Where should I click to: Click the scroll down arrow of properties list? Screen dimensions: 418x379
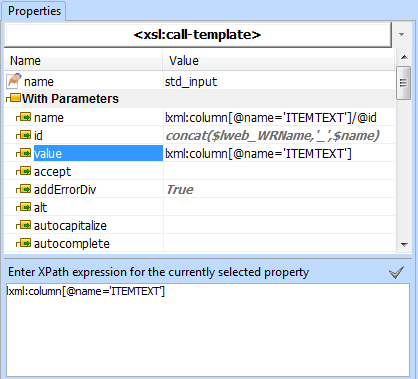(404, 245)
